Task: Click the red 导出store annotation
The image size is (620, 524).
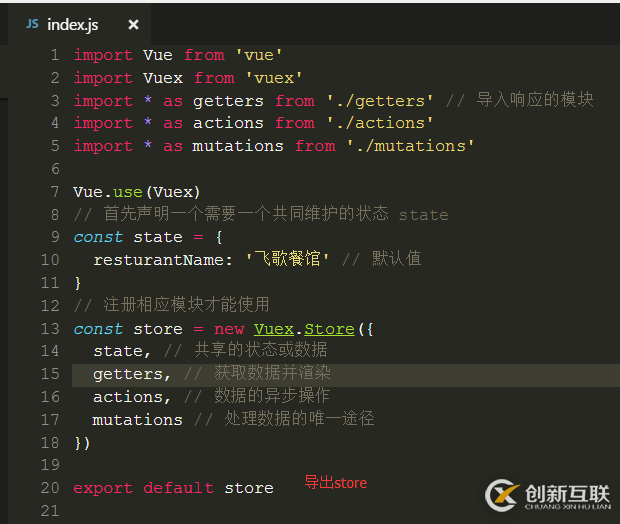Action: coord(336,483)
